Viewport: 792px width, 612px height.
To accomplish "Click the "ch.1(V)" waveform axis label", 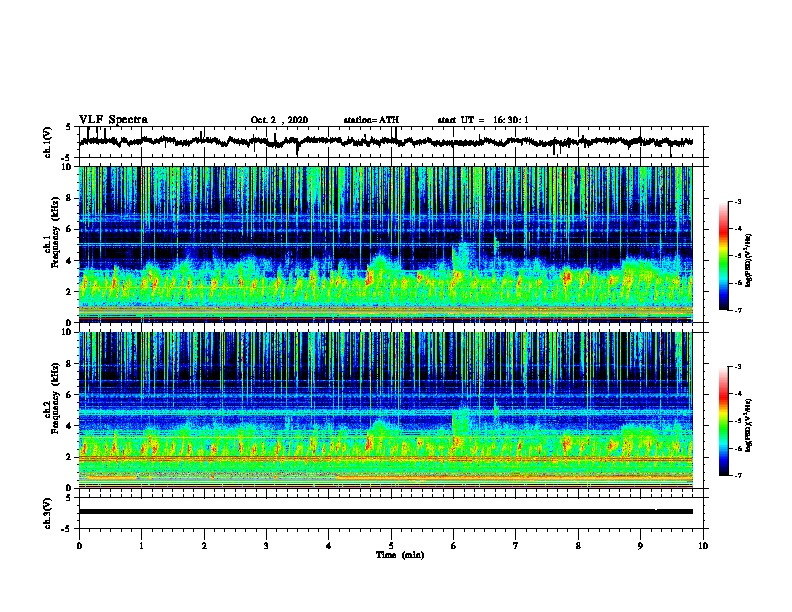I will 48,142.
